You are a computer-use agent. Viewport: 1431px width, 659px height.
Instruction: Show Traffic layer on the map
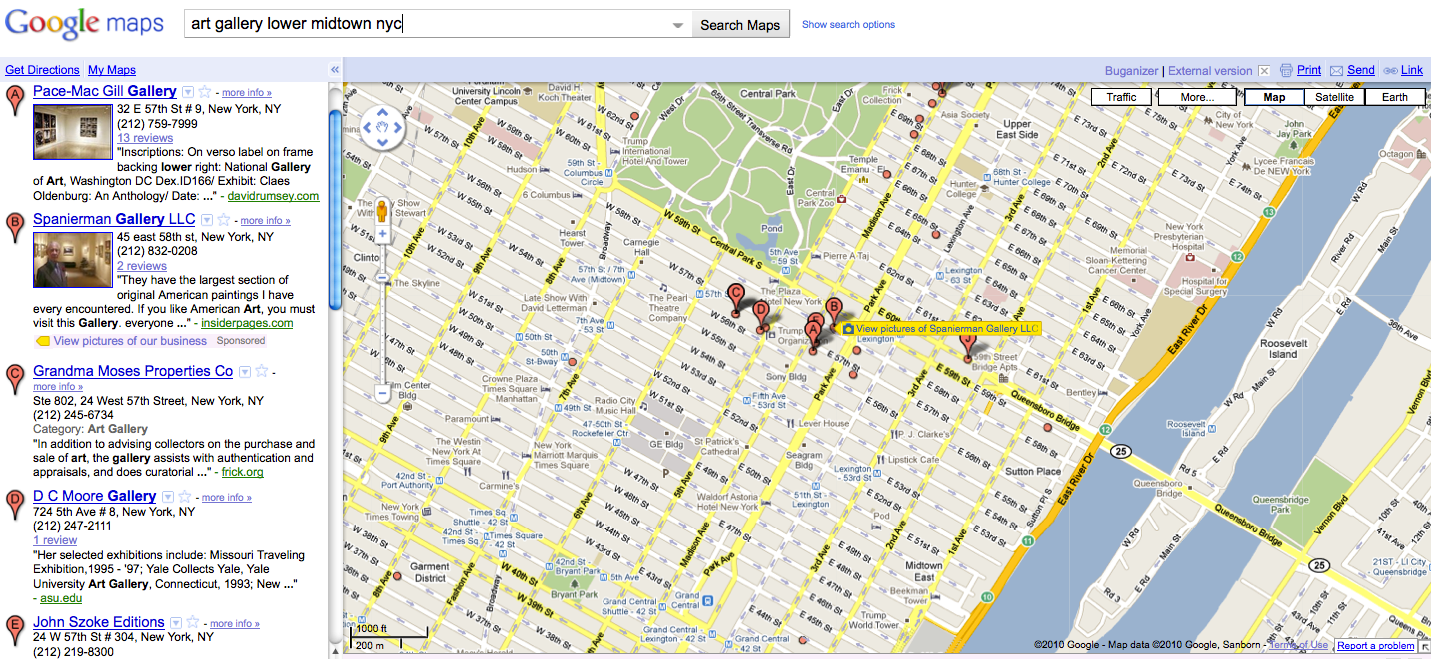point(1122,97)
